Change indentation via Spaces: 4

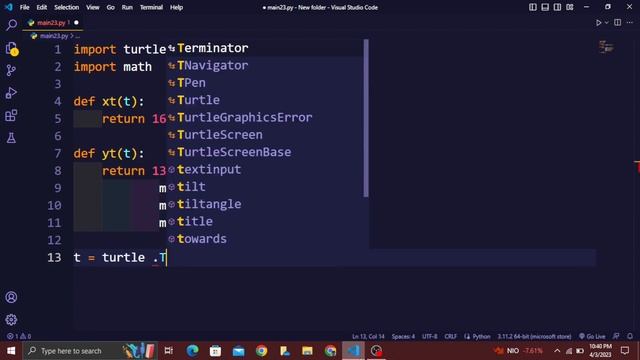[x=403, y=336]
